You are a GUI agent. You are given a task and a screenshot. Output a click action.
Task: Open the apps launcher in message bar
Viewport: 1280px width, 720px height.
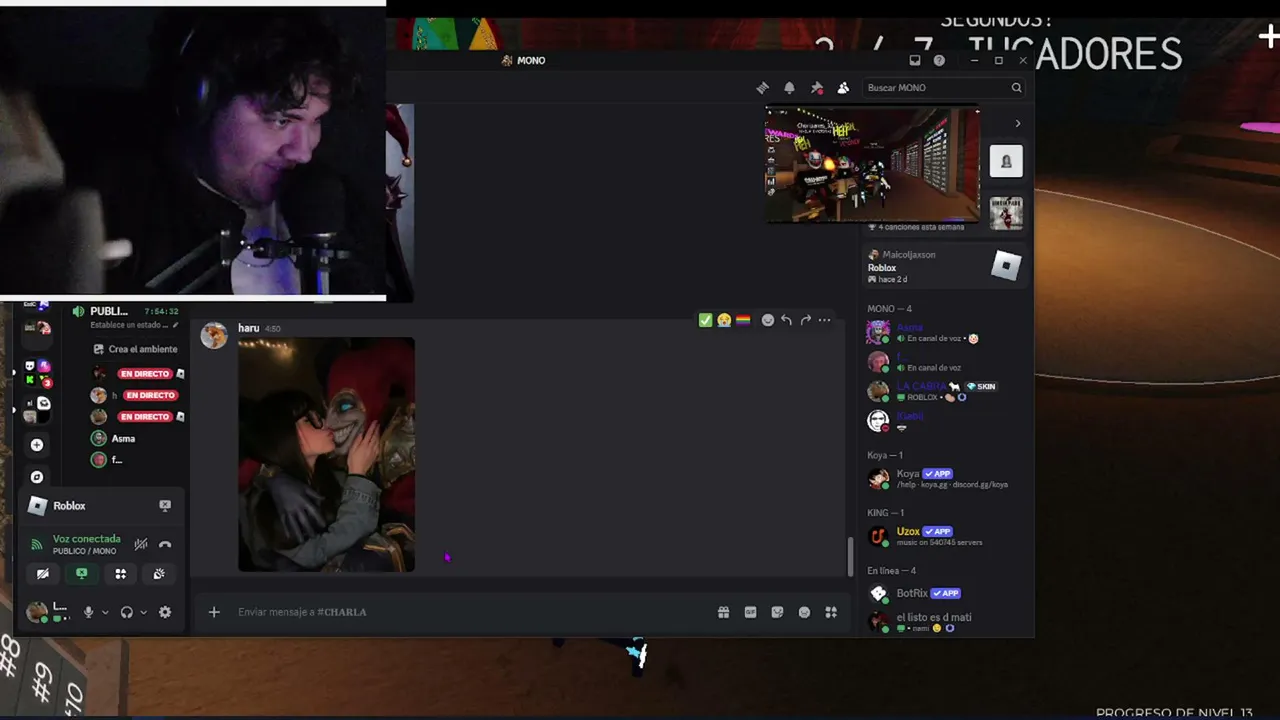tap(831, 612)
